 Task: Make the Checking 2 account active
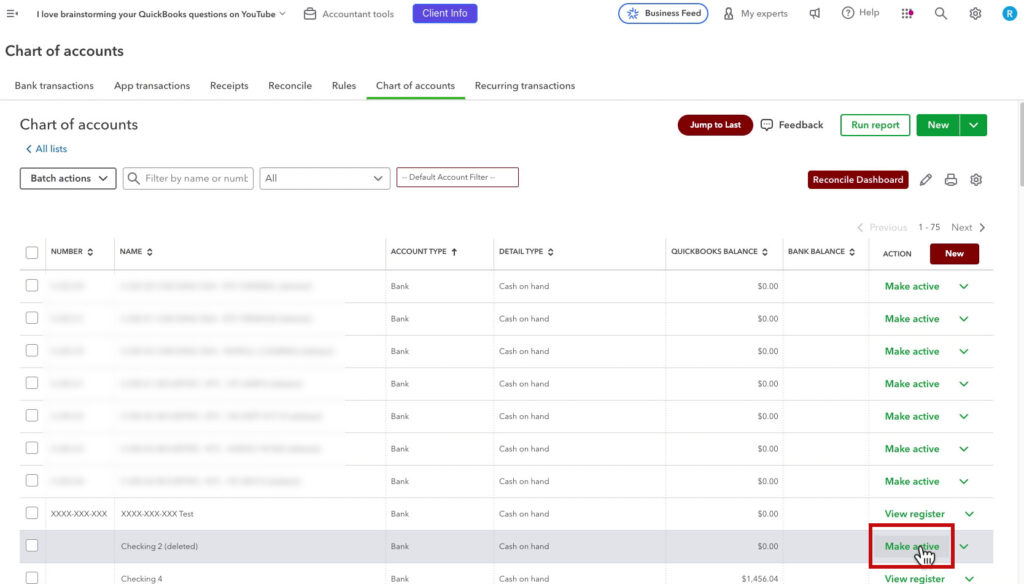pos(910,546)
